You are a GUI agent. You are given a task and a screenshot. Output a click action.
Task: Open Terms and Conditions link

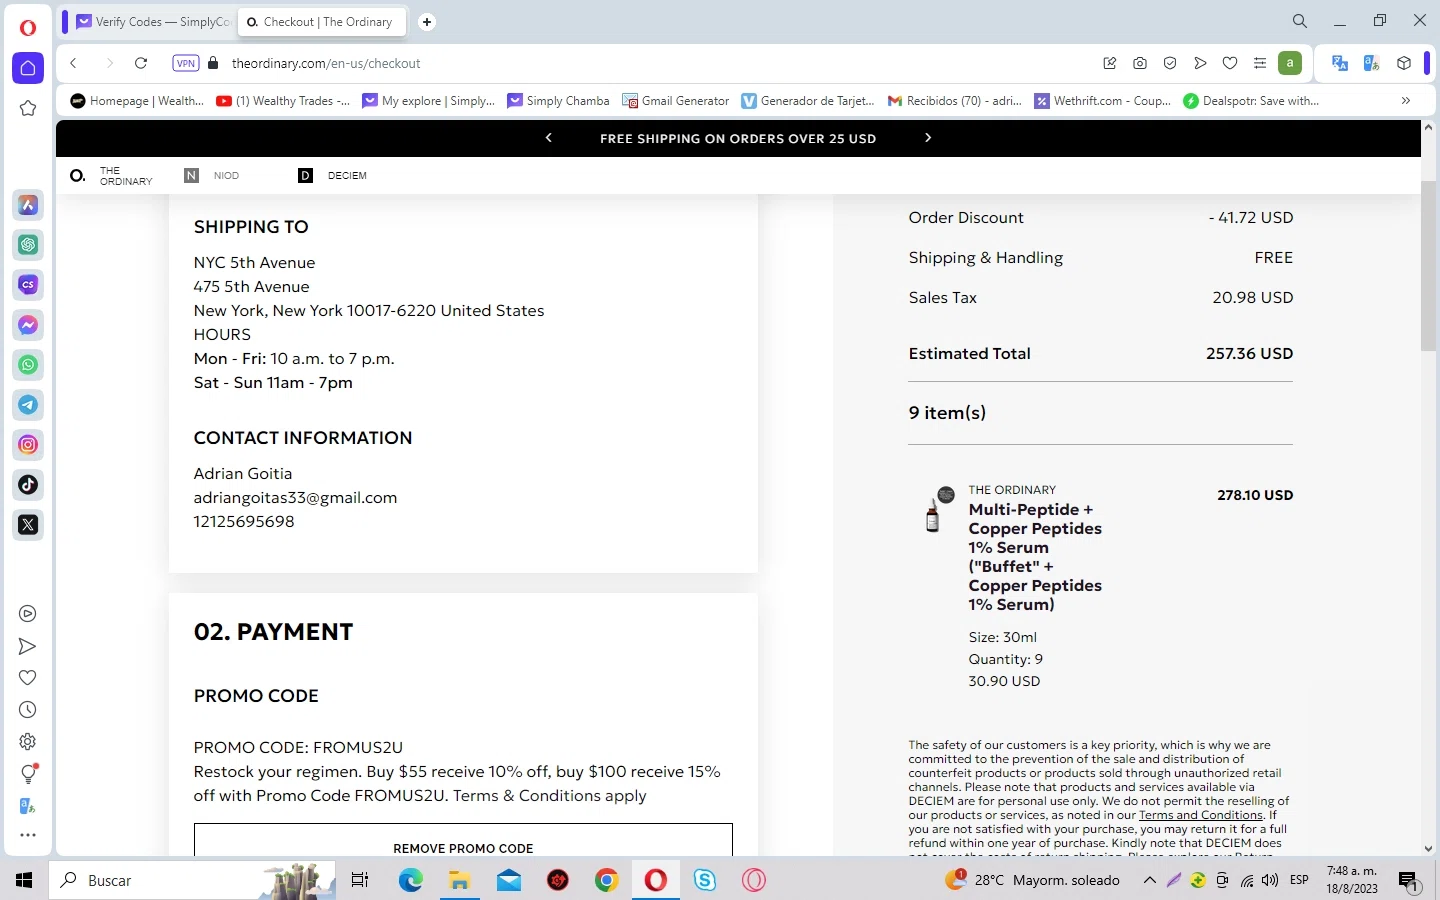pyautogui.click(x=1201, y=815)
